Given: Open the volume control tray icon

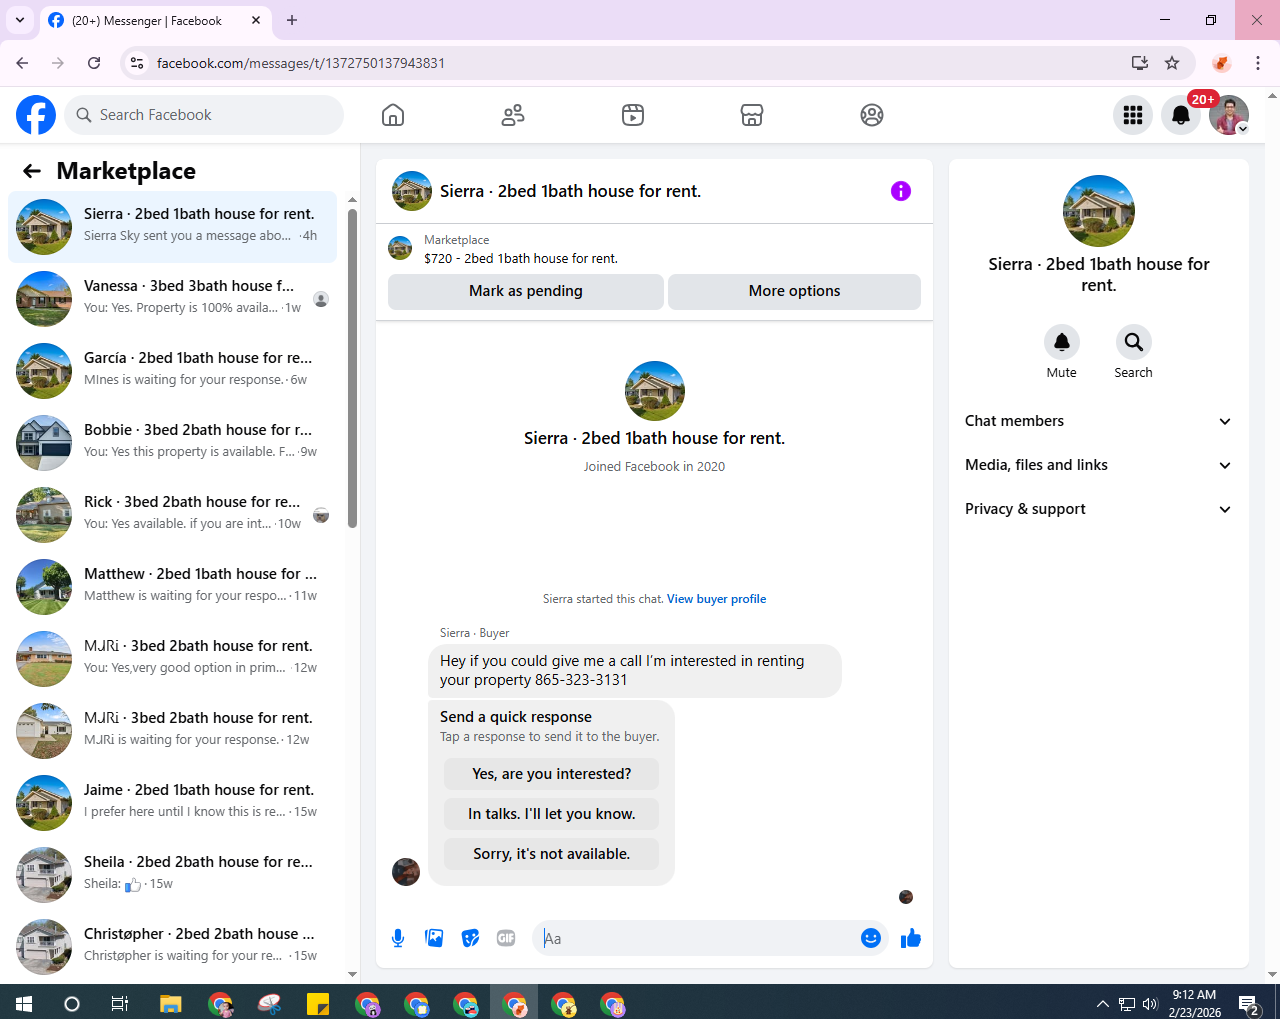Looking at the screenshot, I should click(1150, 1004).
